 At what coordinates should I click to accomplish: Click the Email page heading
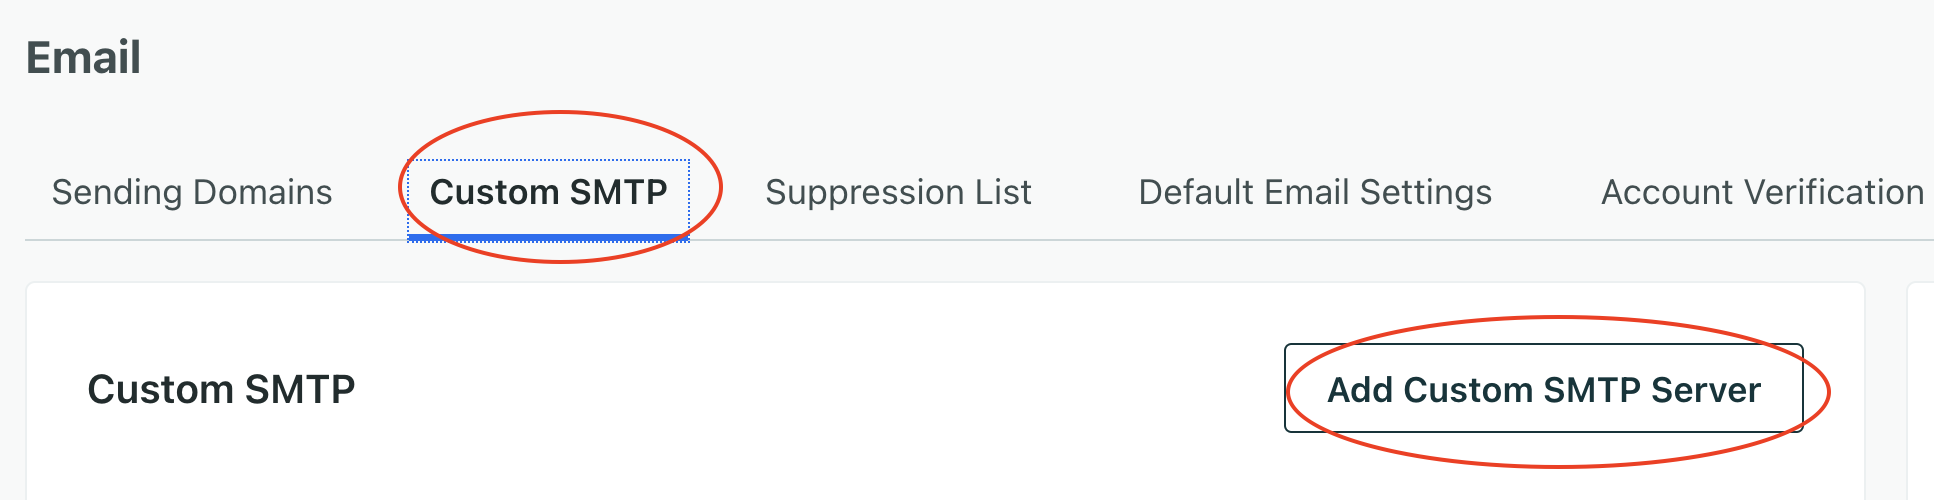tap(84, 57)
